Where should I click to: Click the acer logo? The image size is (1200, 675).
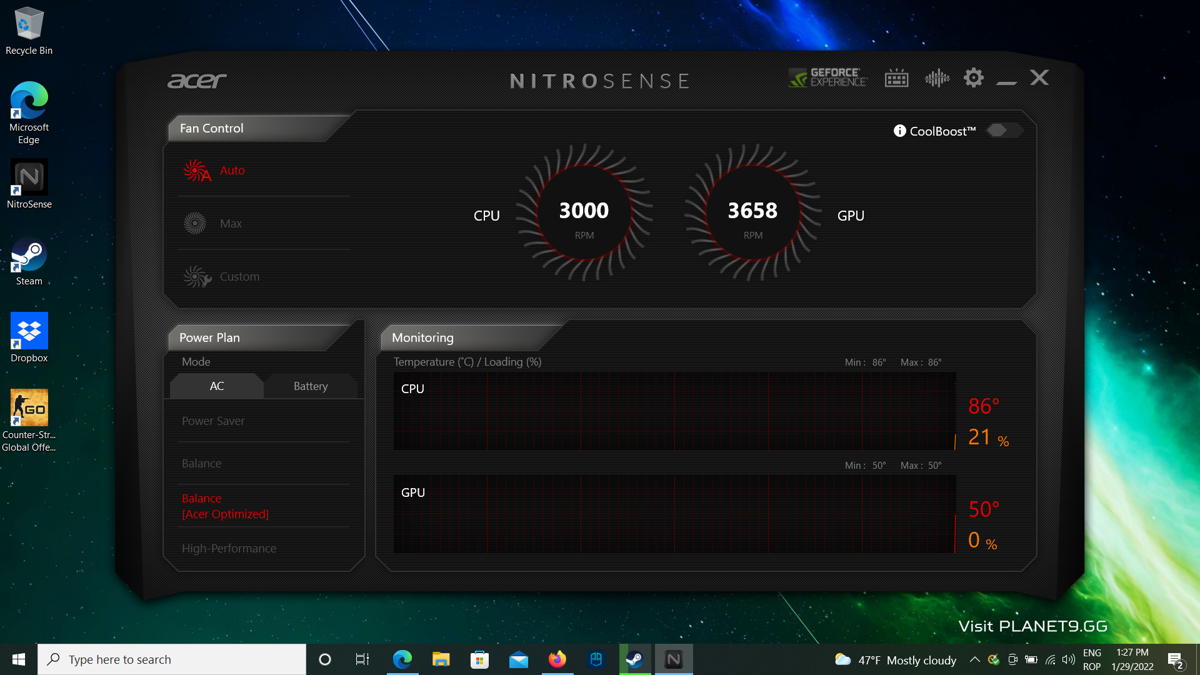[197, 80]
